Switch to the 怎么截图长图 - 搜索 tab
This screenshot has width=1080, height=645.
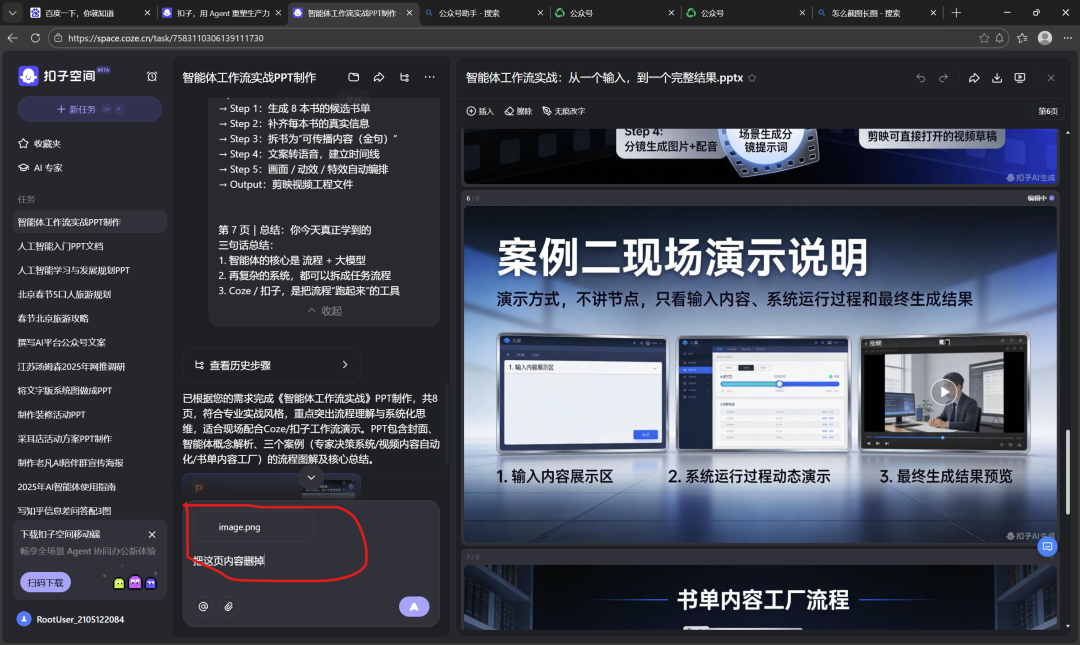[x=878, y=12]
